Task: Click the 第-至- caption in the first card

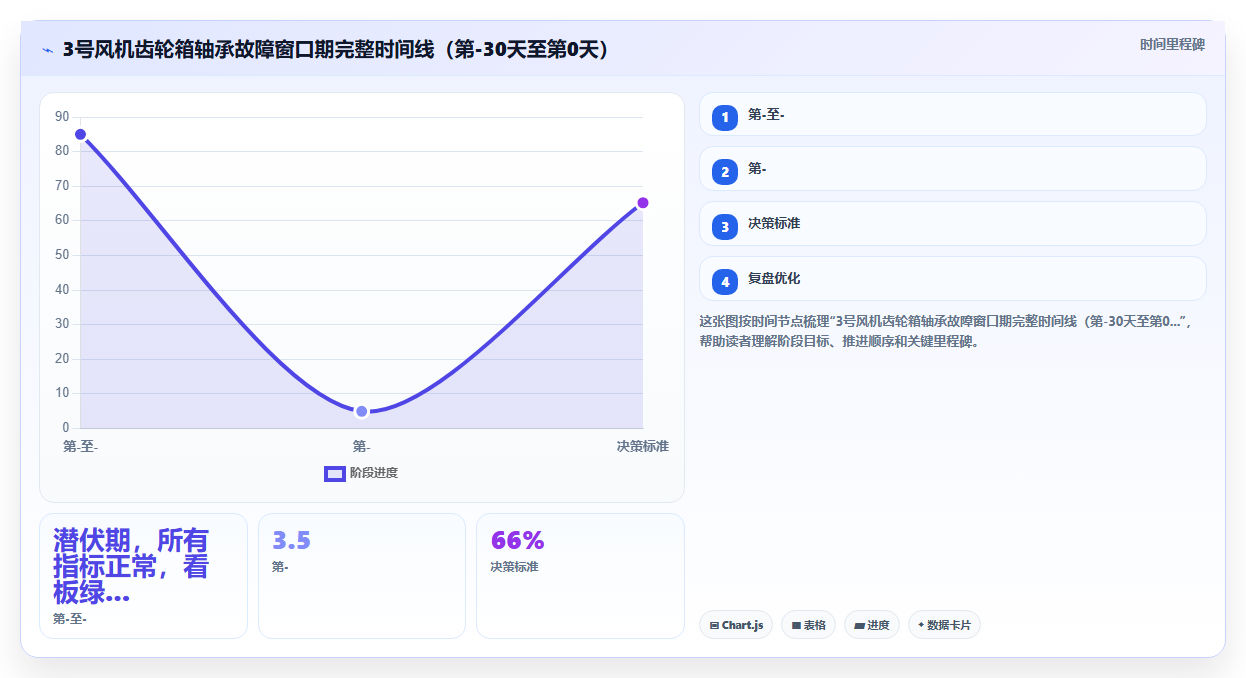Action: pyautogui.click(x=70, y=619)
